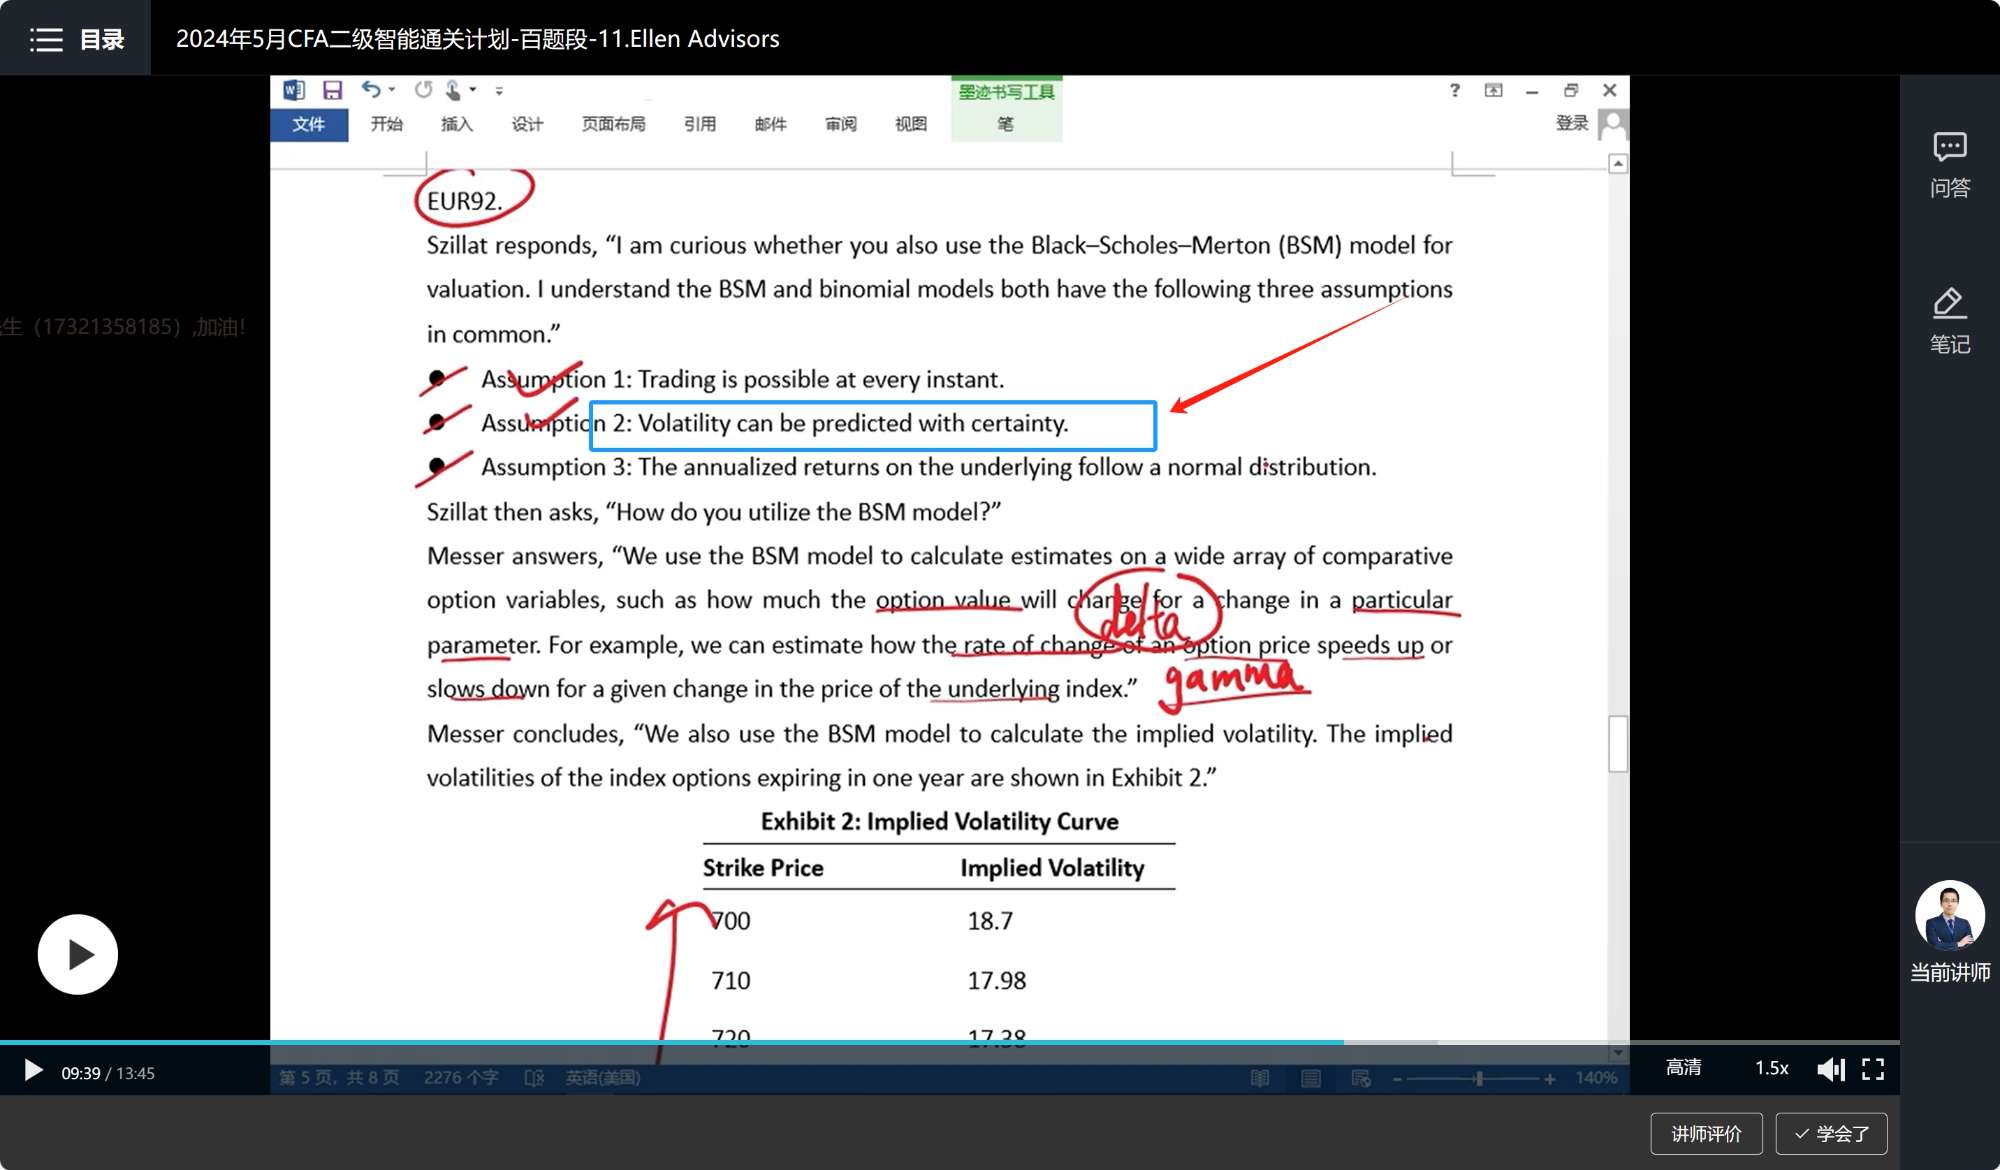Expand the quick access toolbar dropdown
Image resolution: width=2000 pixels, height=1170 pixels.
[499, 91]
